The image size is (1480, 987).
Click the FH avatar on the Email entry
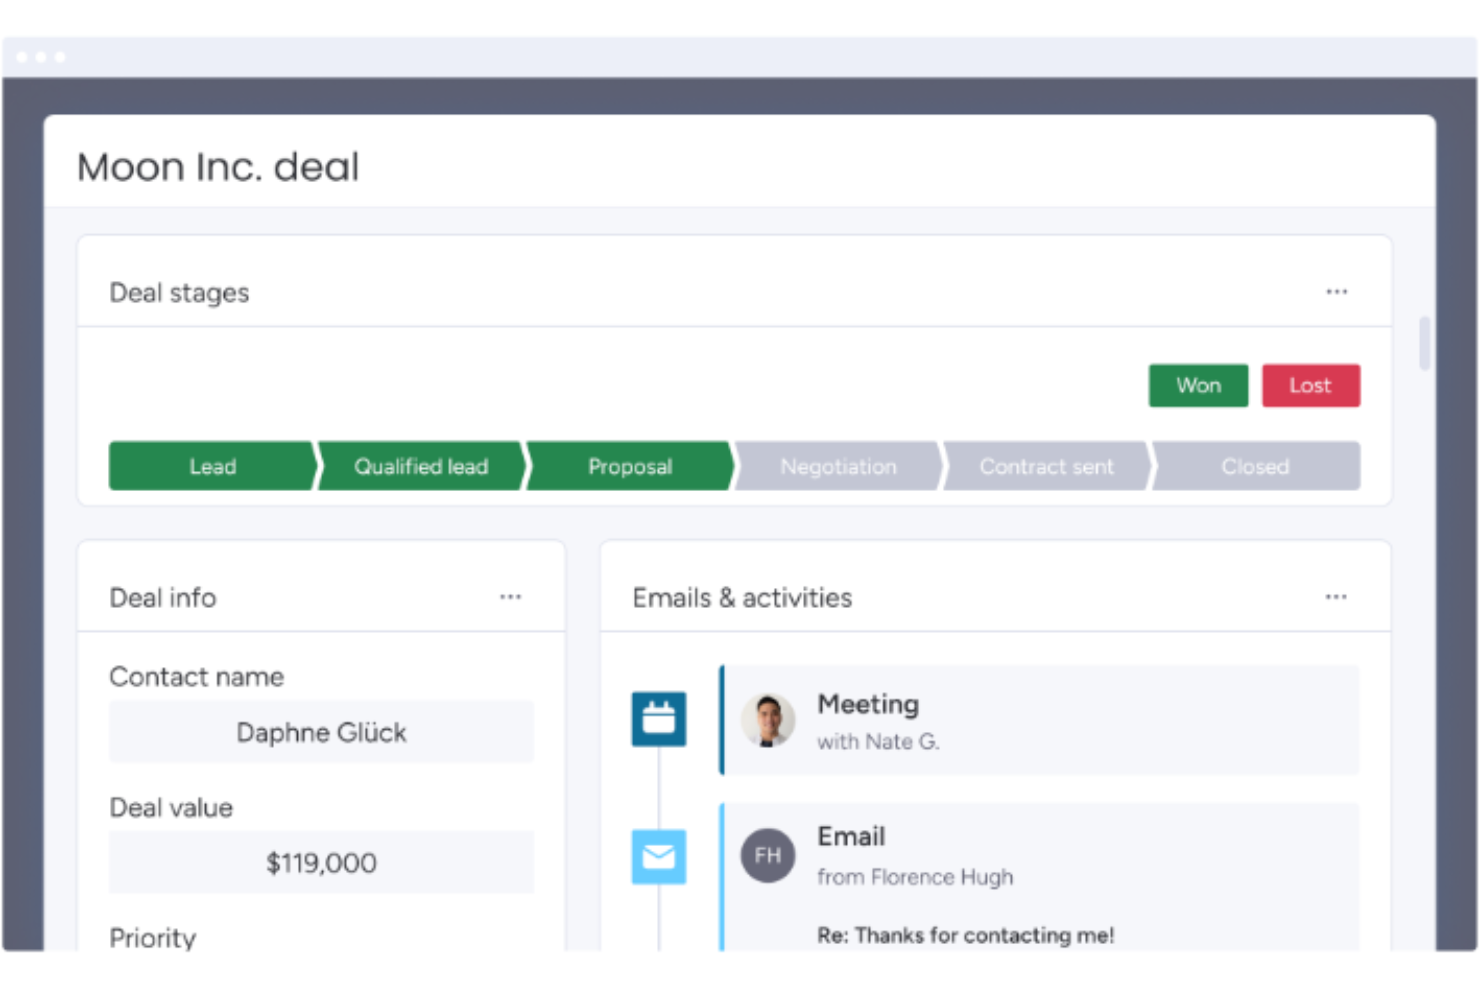pos(767,855)
